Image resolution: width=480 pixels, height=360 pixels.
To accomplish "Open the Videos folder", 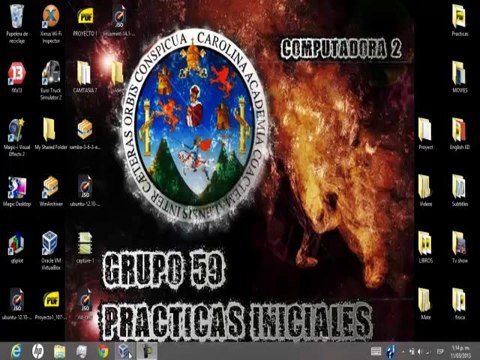I will tap(426, 191).
